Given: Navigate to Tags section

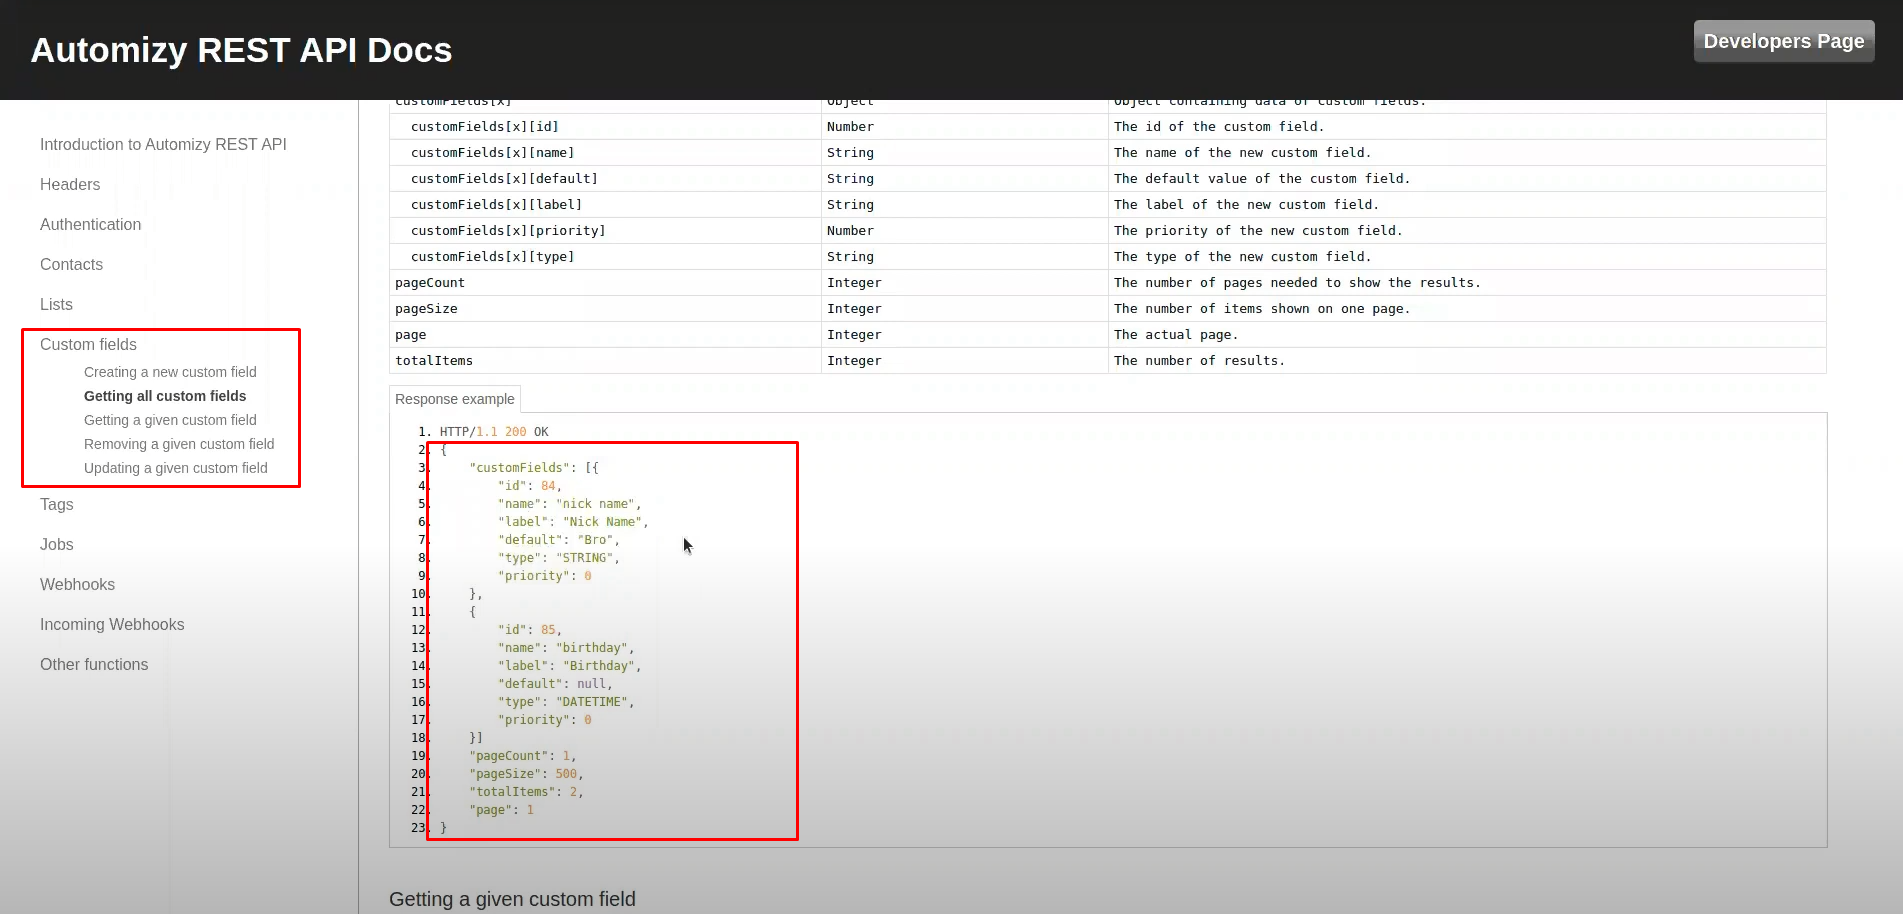Looking at the screenshot, I should (x=57, y=504).
